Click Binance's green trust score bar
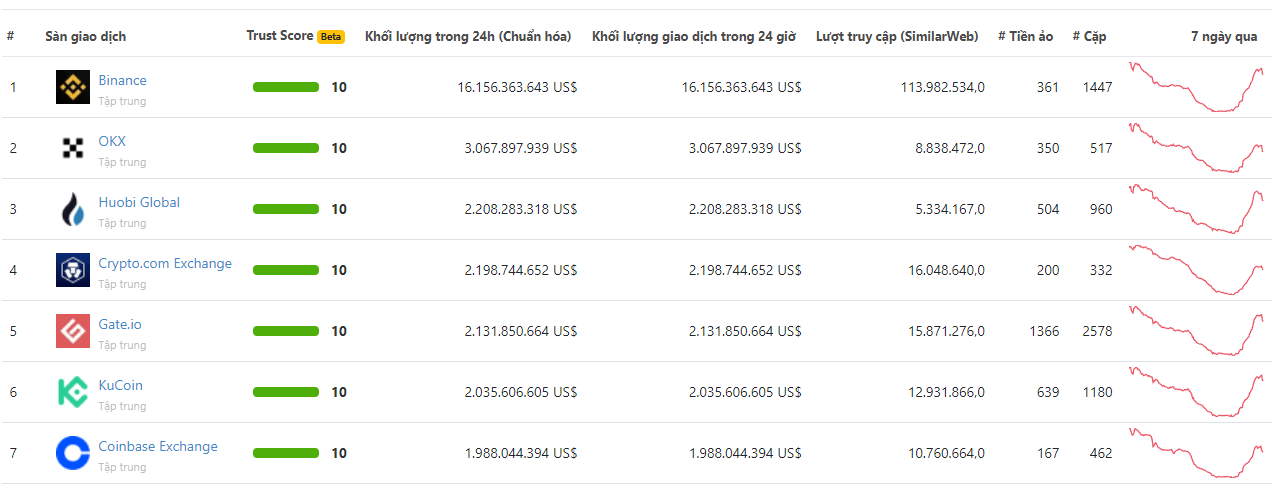The width and height of the screenshot is (1279, 488). [286, 87]
